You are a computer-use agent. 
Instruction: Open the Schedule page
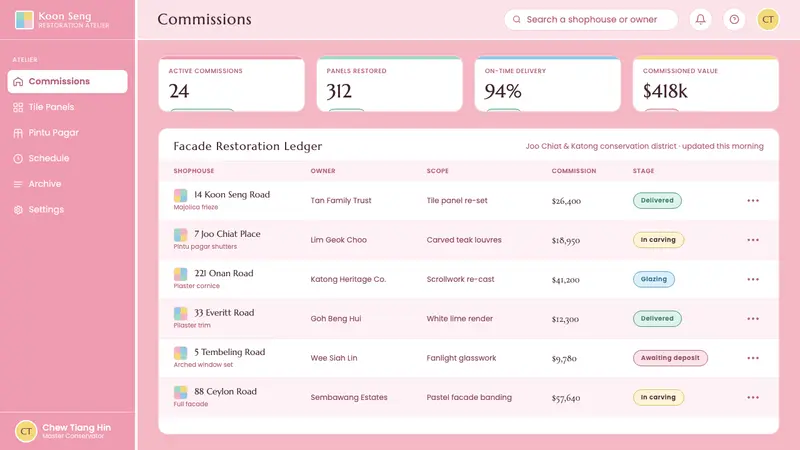pos(67,158)
